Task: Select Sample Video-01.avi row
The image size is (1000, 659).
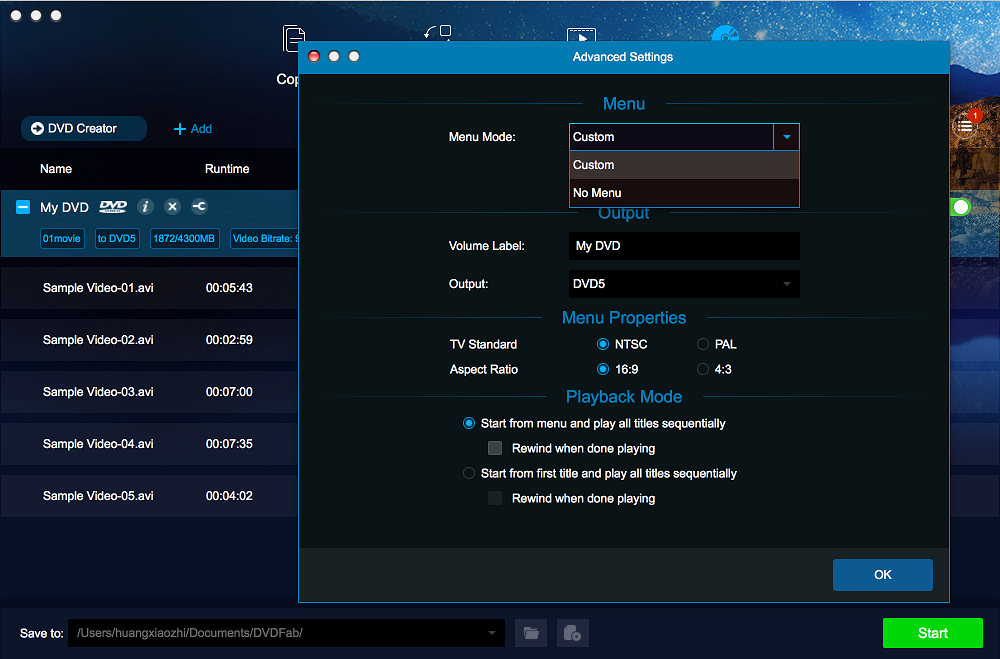Action: [x=149, y=288]
